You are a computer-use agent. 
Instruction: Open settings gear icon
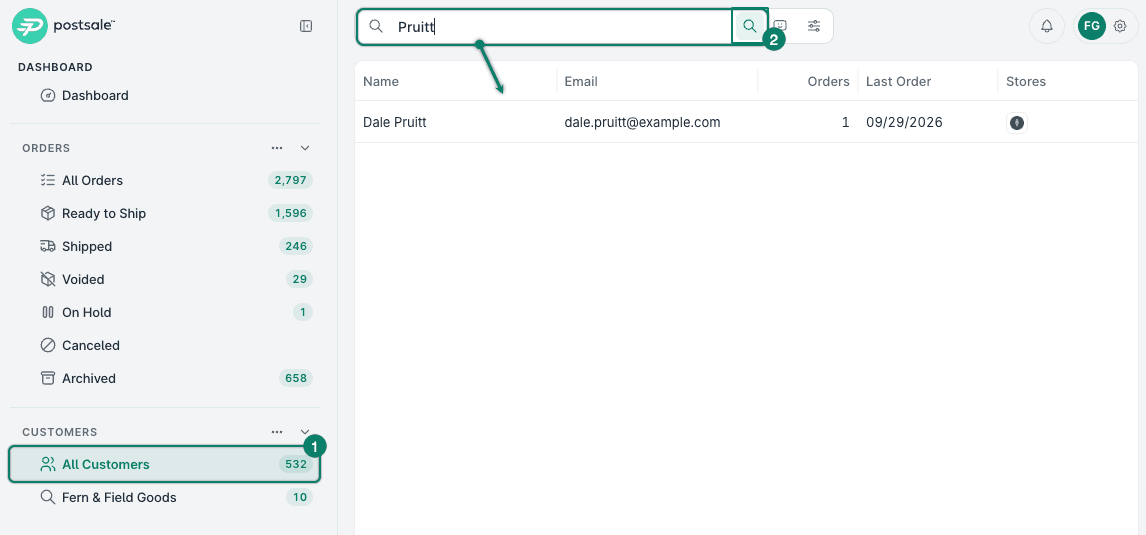[x=1120, y=26]
